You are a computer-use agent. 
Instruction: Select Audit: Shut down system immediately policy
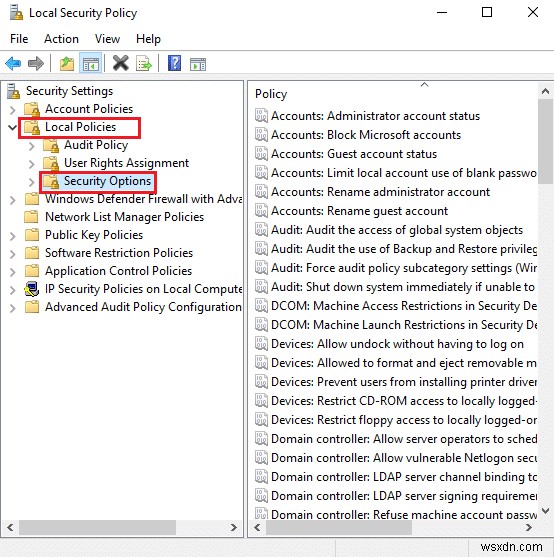403,287
